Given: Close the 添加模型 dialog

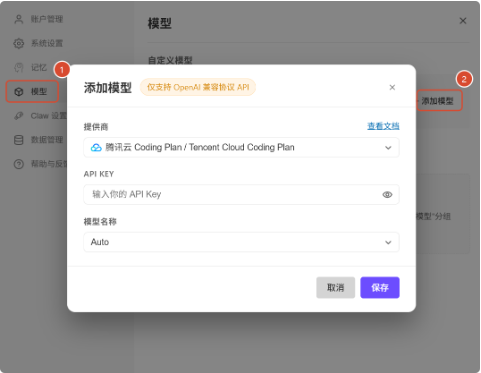Looking at the screenshot, I should pos(392,87).
